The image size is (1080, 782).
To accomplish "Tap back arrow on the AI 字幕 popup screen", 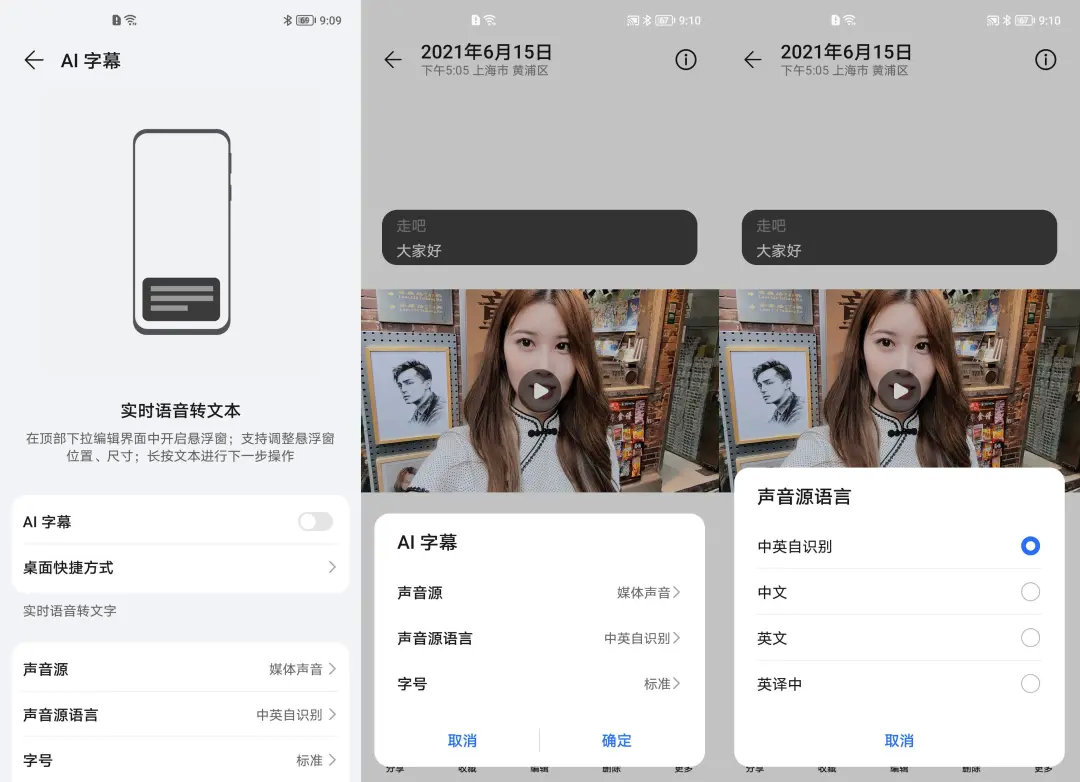I will tap(393, 60).
